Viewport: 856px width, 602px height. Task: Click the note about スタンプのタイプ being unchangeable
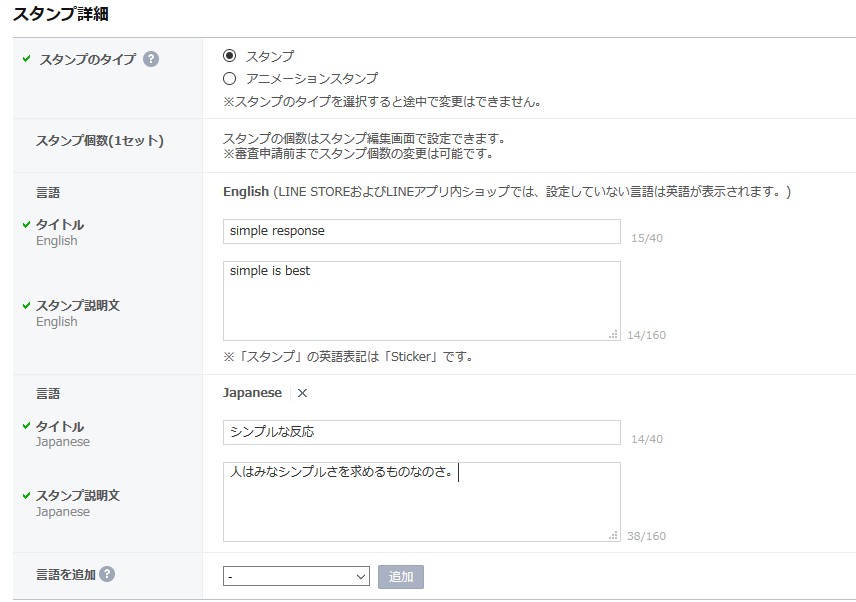[382, 102]
